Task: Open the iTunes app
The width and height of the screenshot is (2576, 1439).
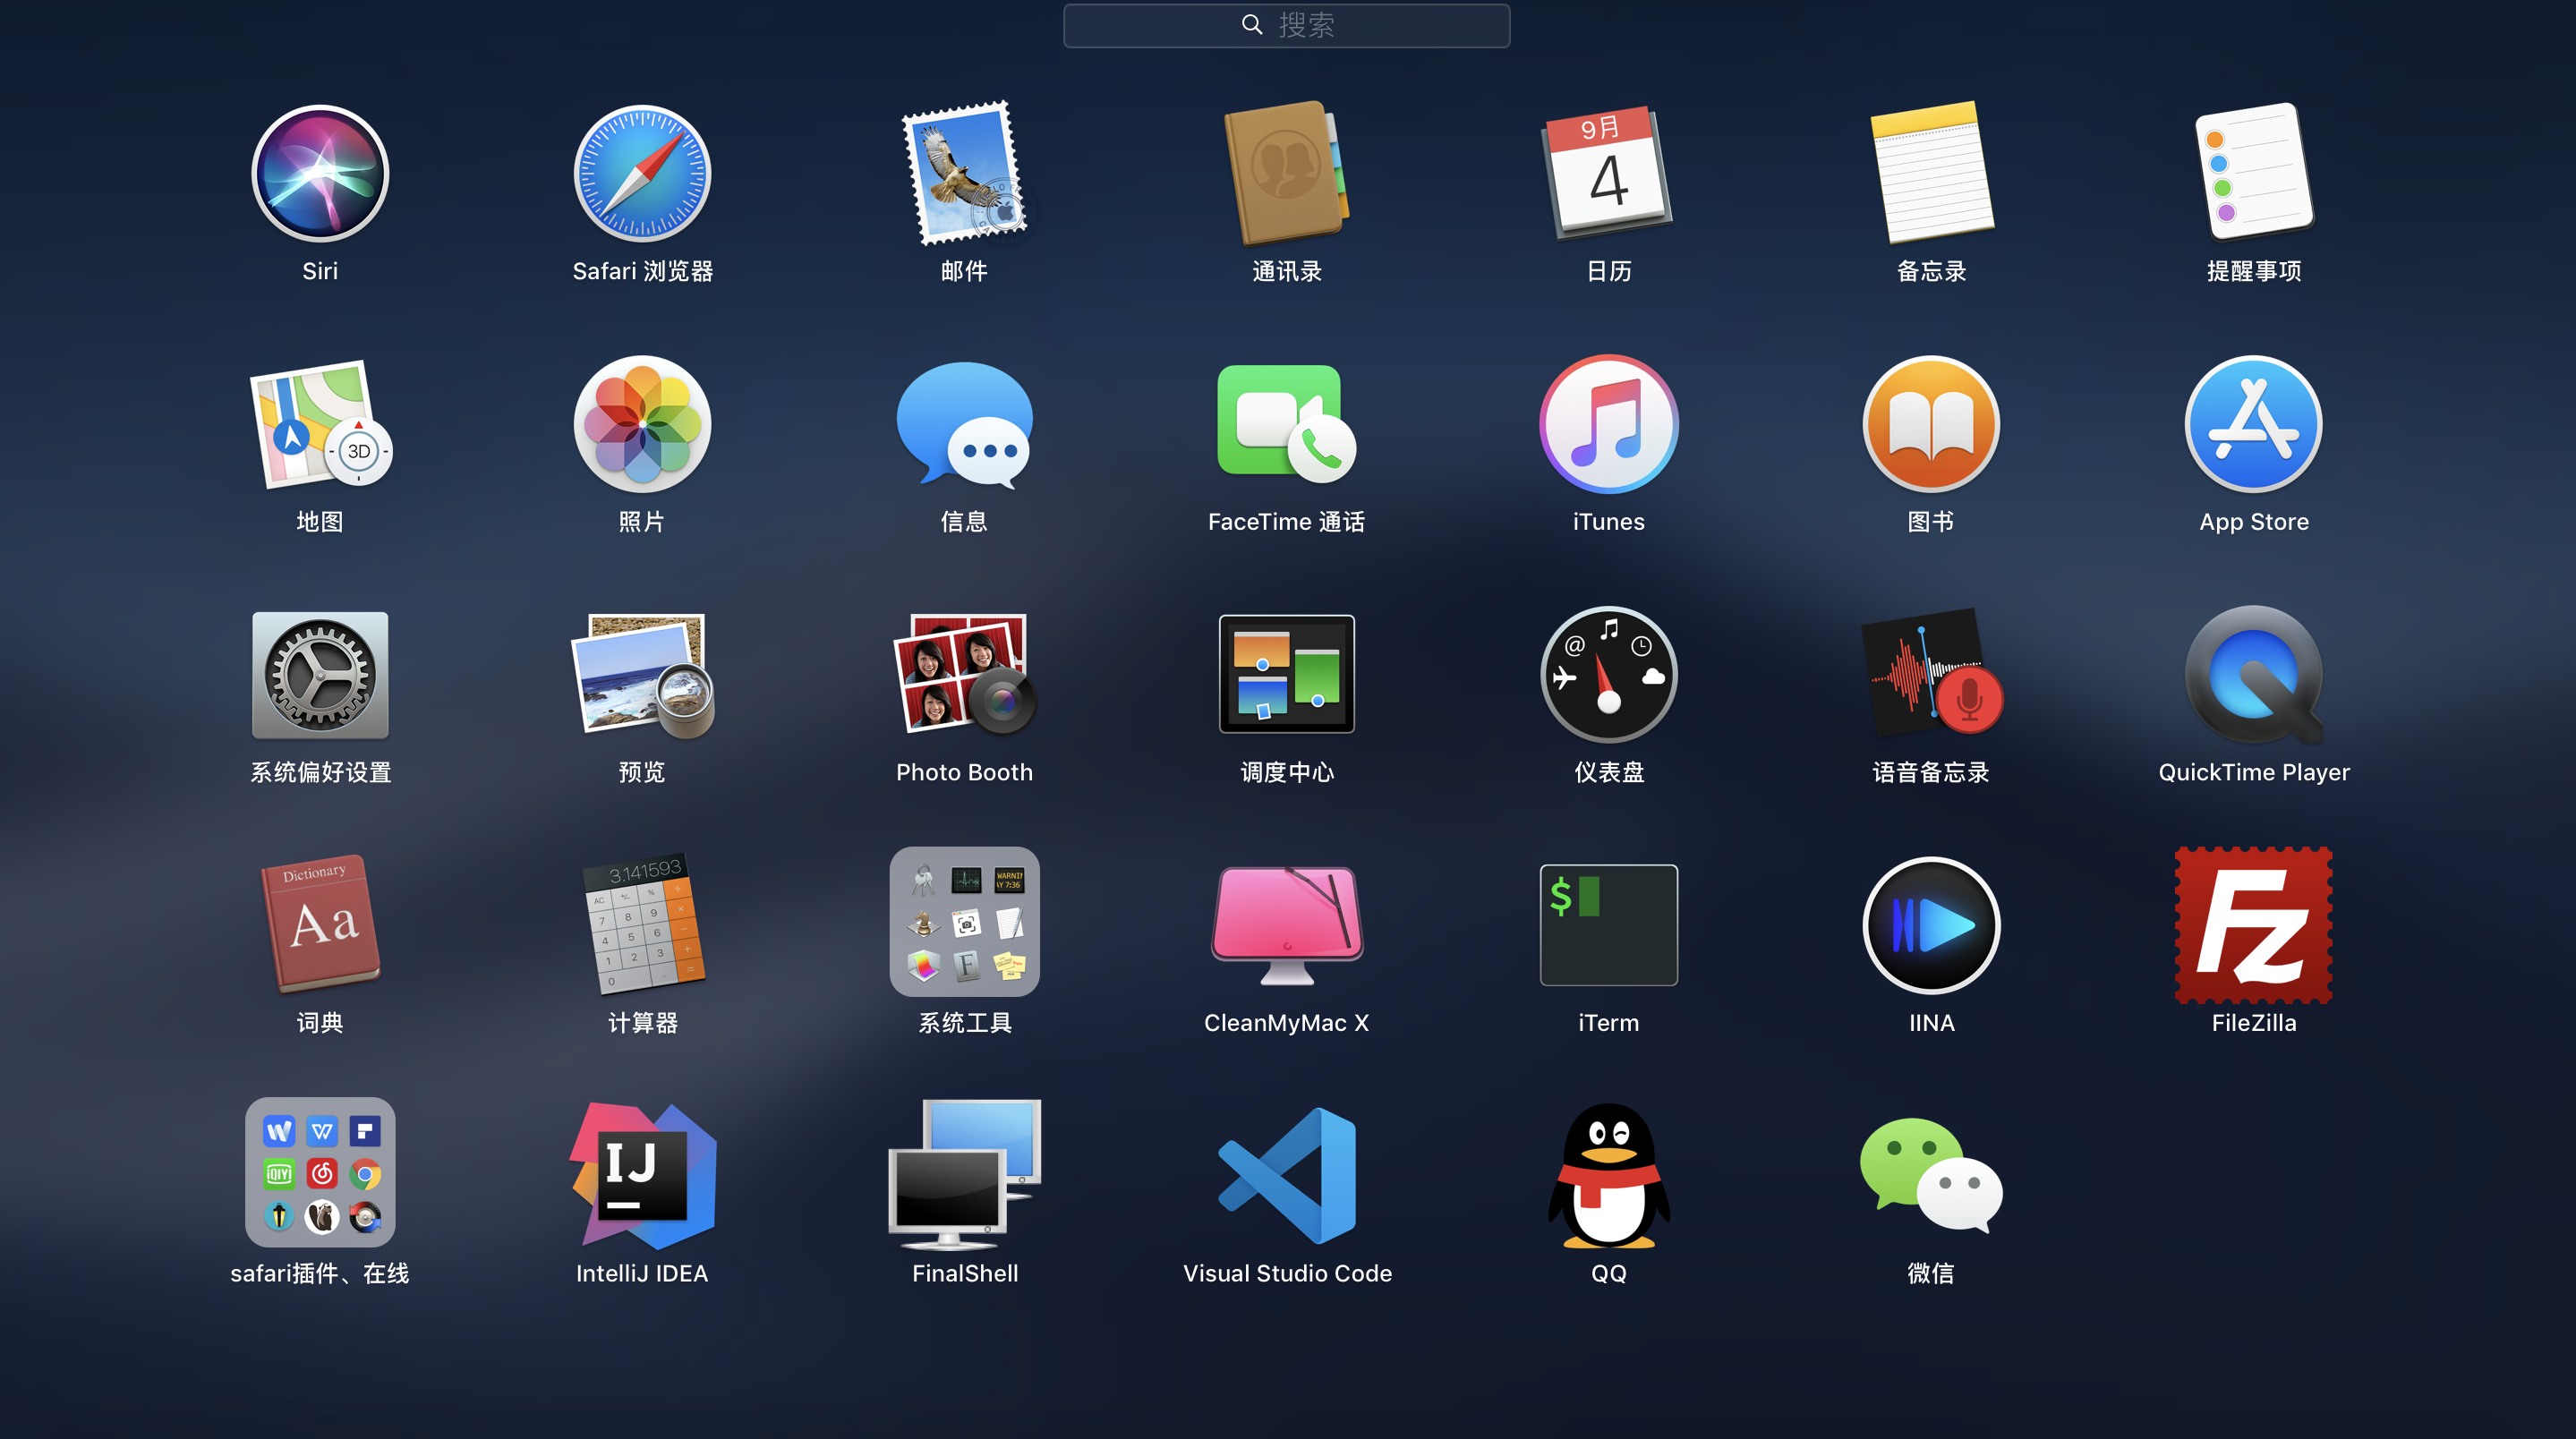Action: [1608, 425]
